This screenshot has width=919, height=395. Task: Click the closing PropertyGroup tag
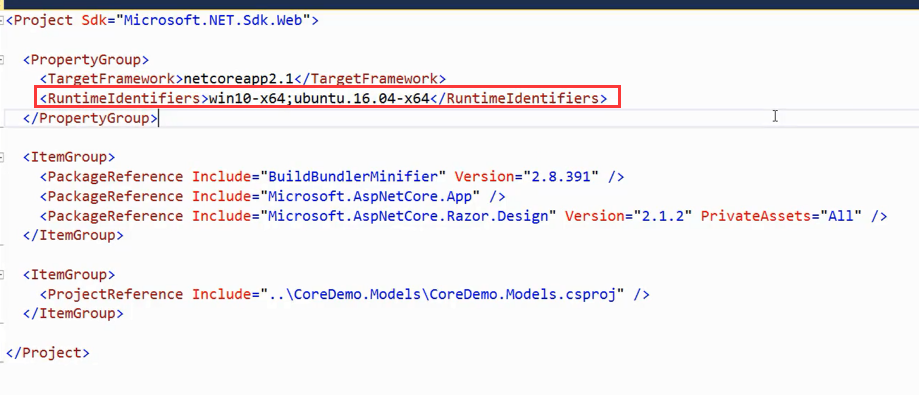click(90, 118)
